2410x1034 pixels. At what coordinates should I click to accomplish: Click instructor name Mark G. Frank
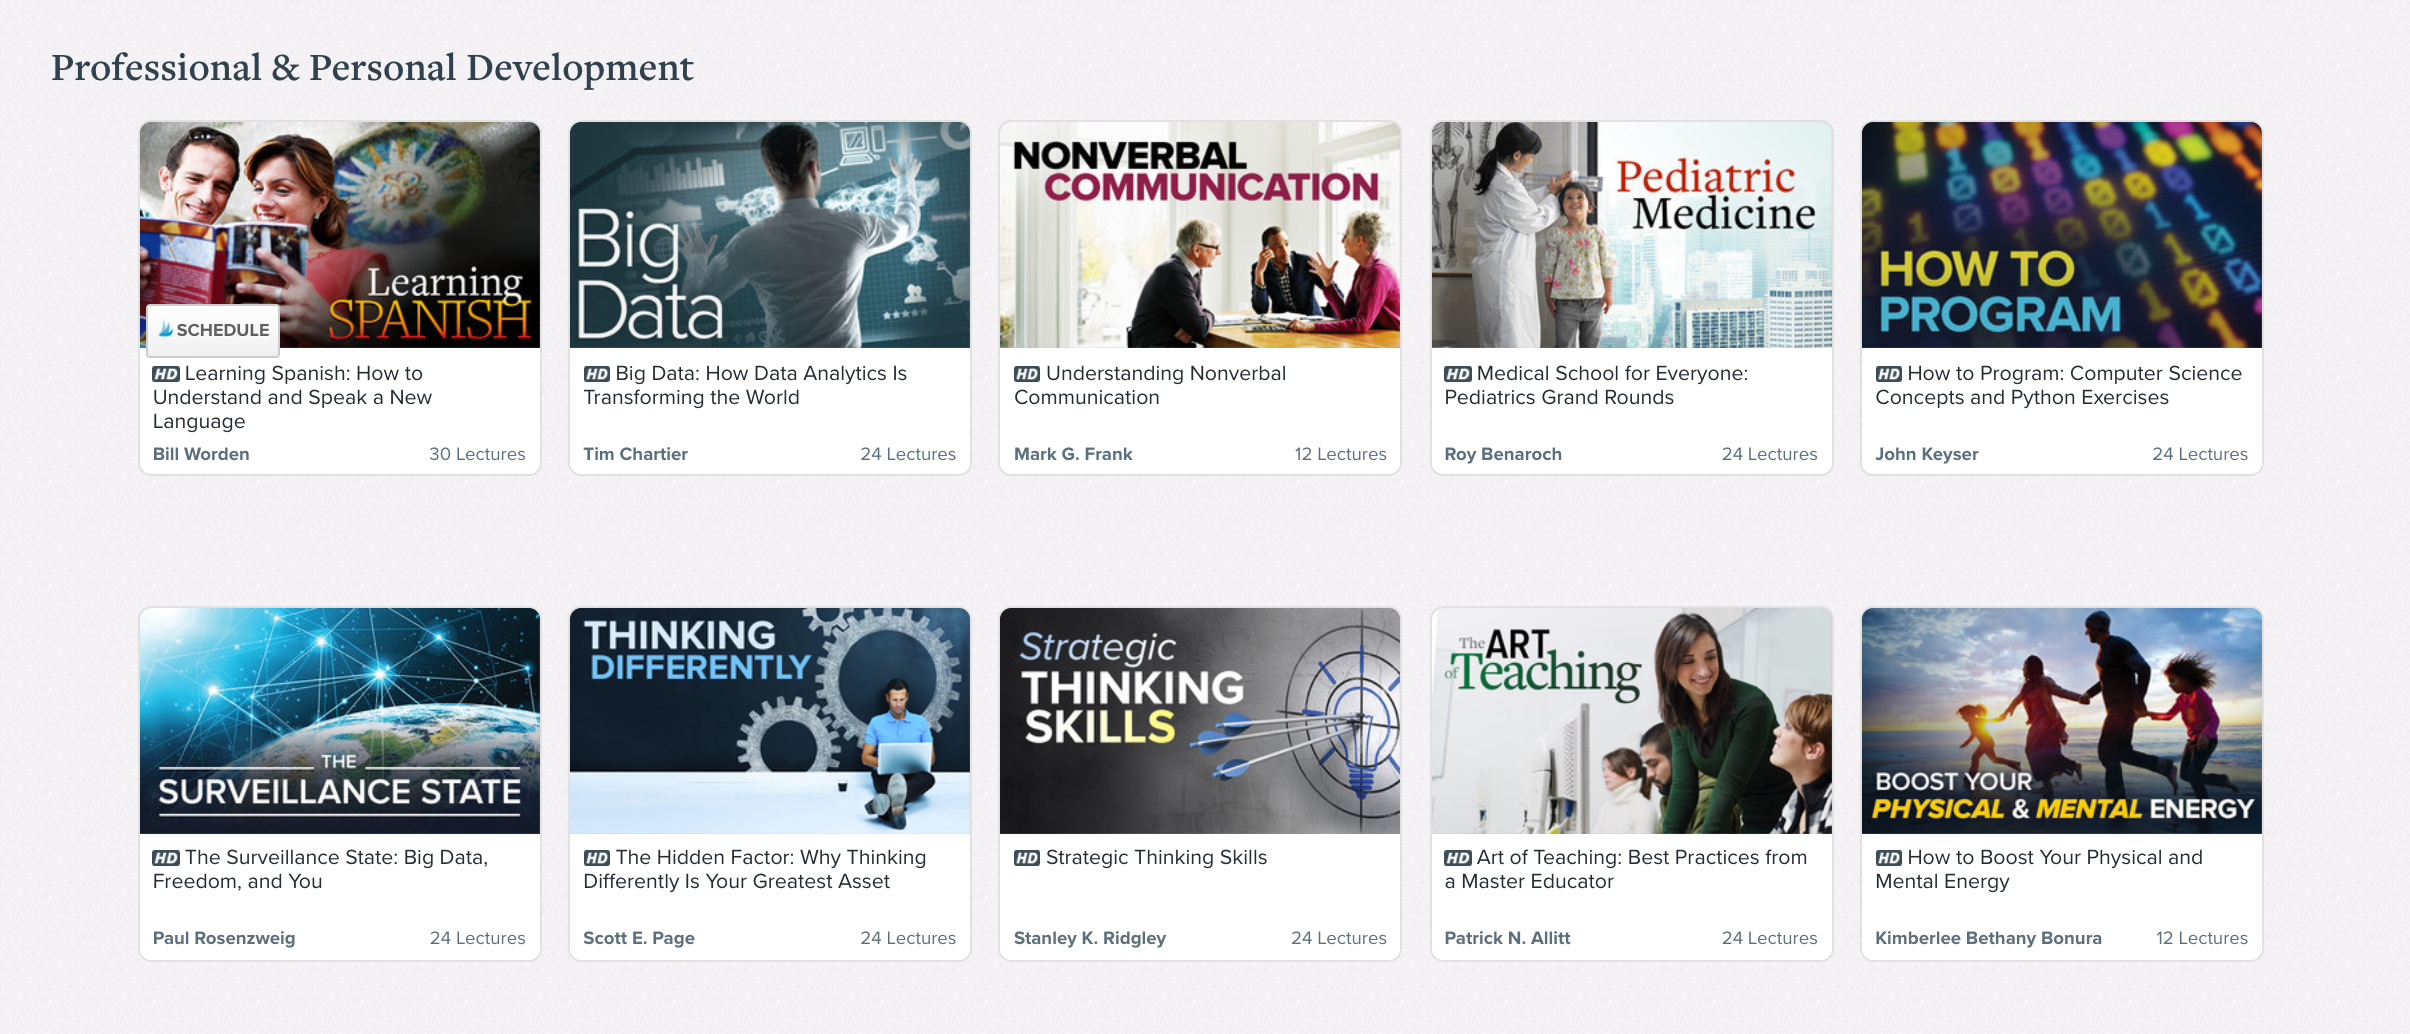click(1073, 454)
